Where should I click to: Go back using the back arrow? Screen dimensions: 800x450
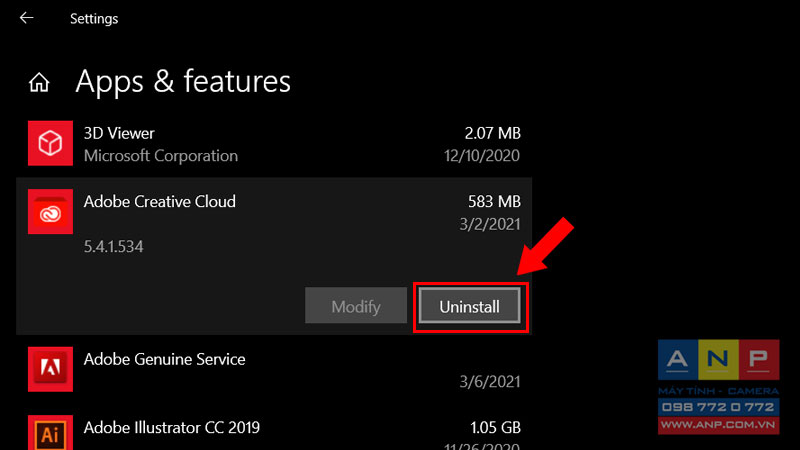pos(27,18)
